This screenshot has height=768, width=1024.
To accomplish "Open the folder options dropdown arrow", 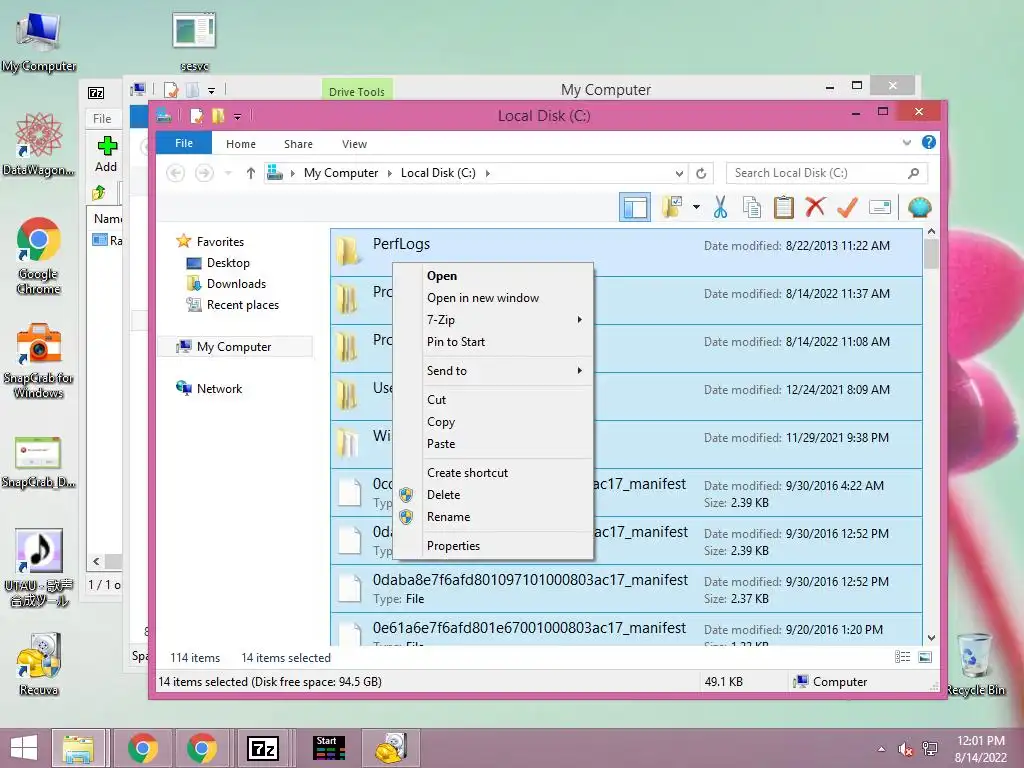I will tap(696, 208).
